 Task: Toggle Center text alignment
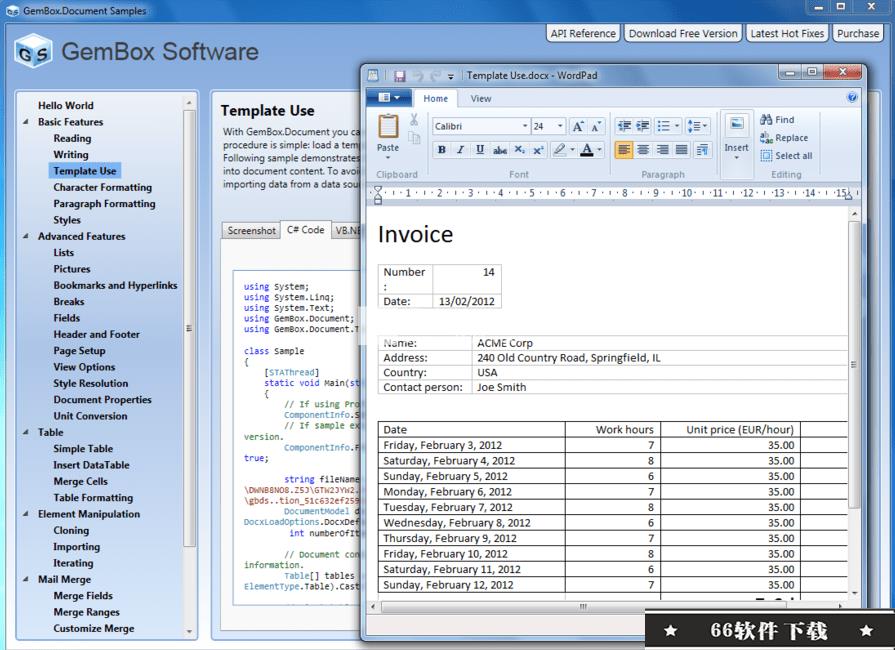click(643, 150)
